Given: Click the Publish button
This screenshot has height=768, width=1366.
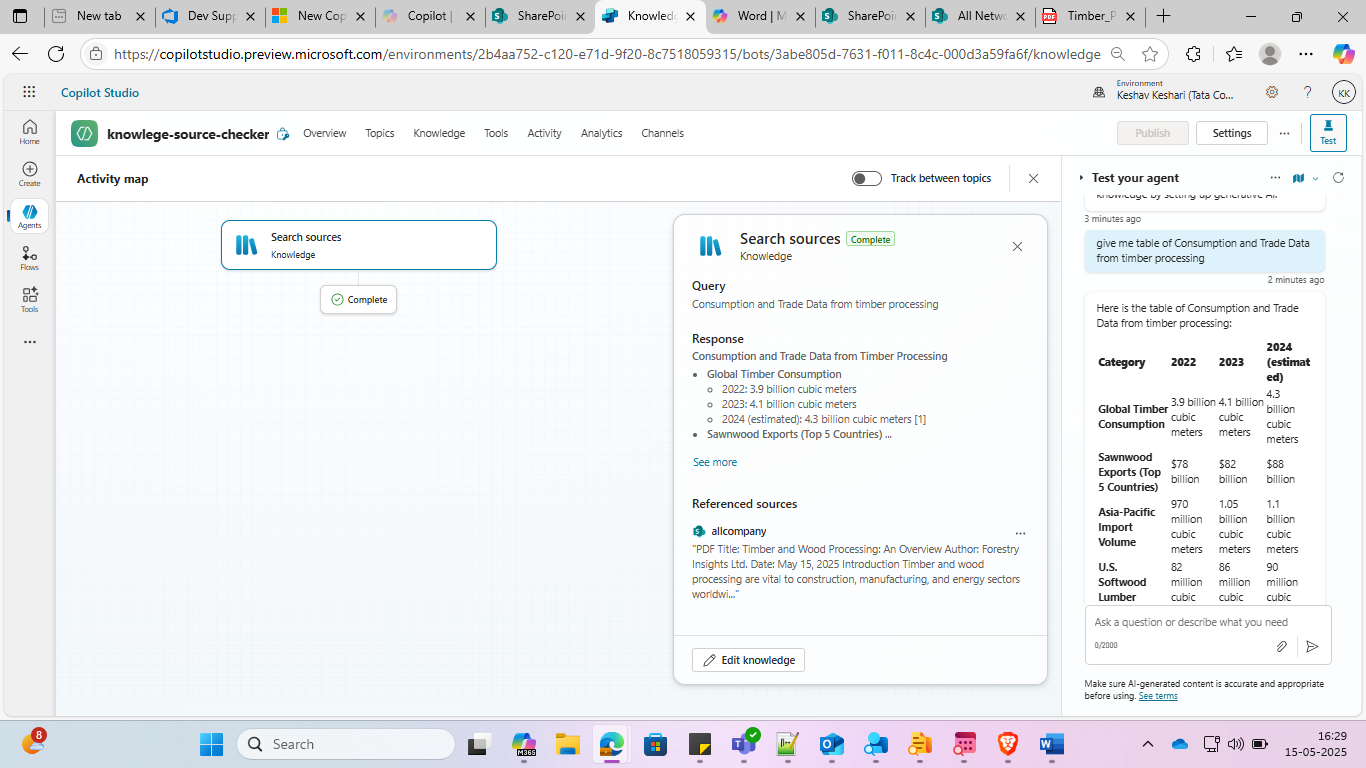Looking at the screenshot, I should pyautogui.click(x=1153, y=133).
